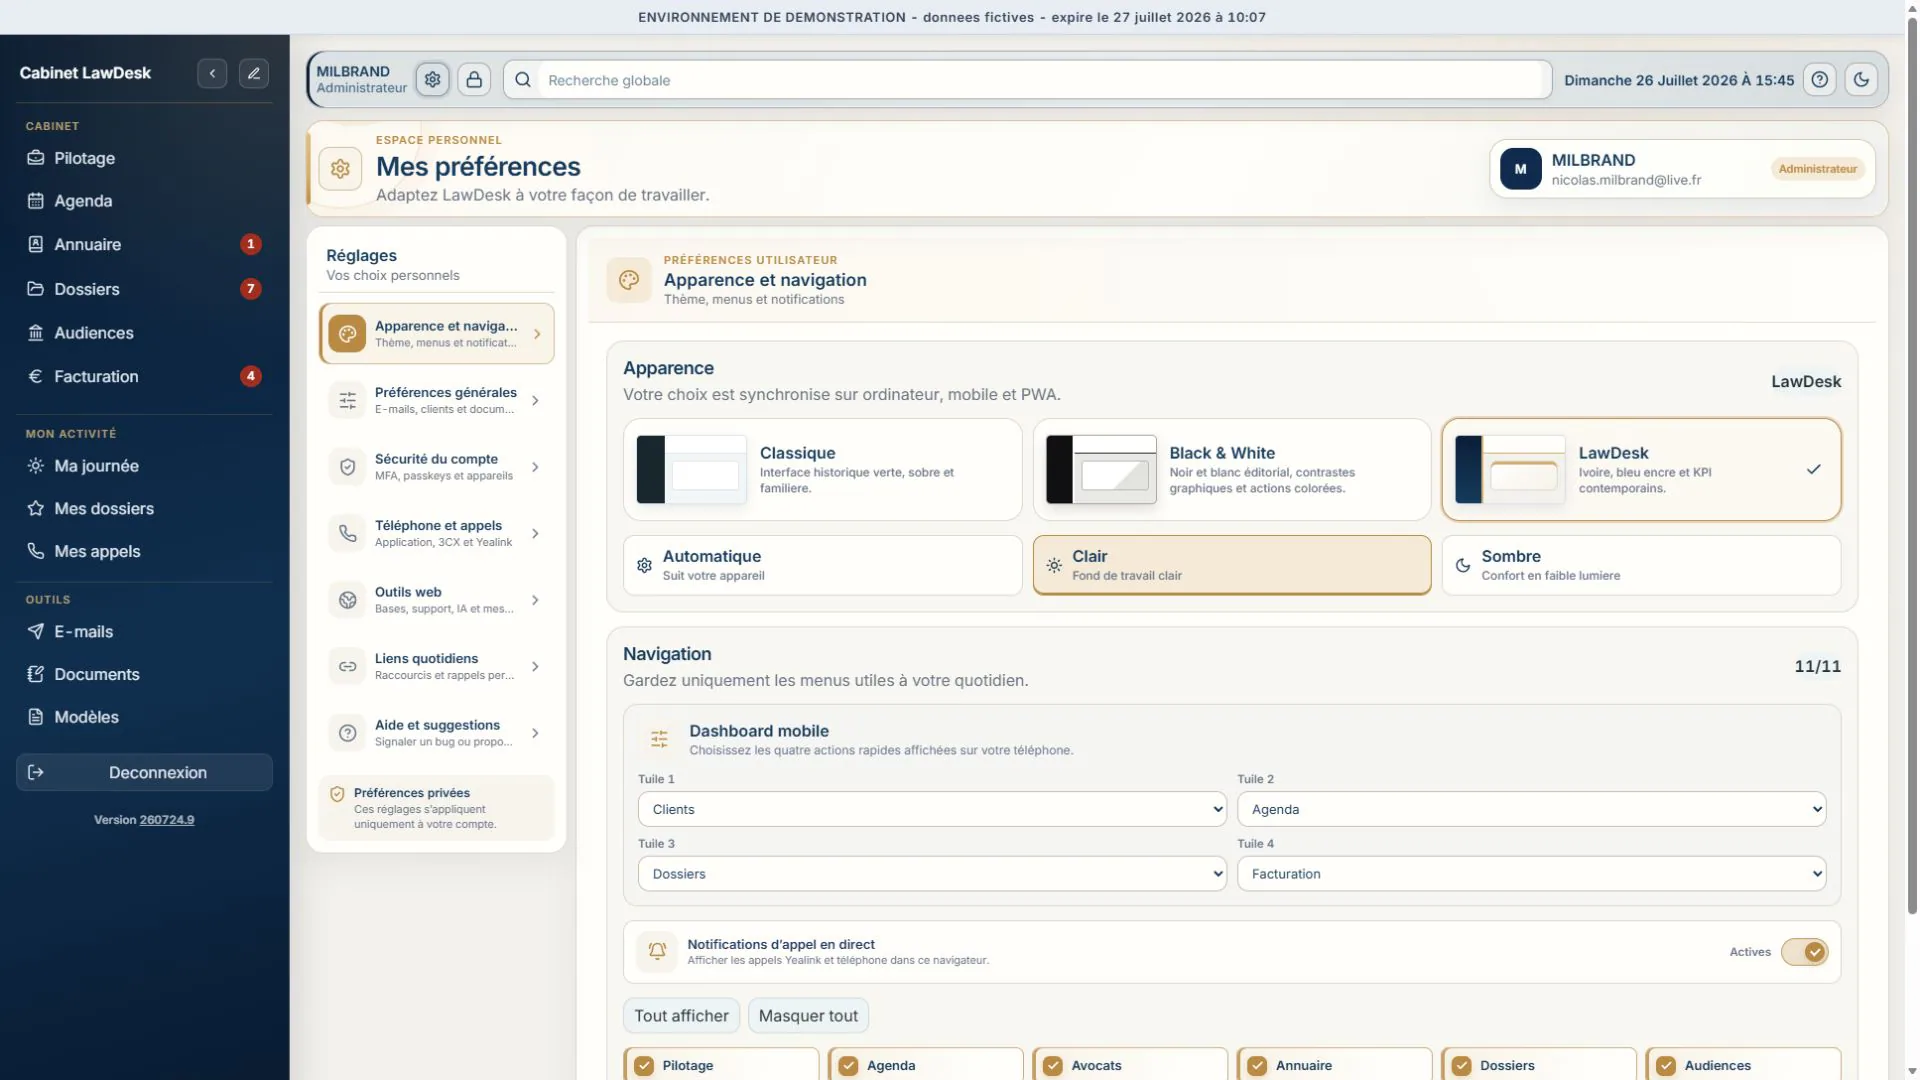Screen dimensions: 1920x1080
Task: Click the Annuaire contact icon in sidebar
Action: (x=36, y=244)
